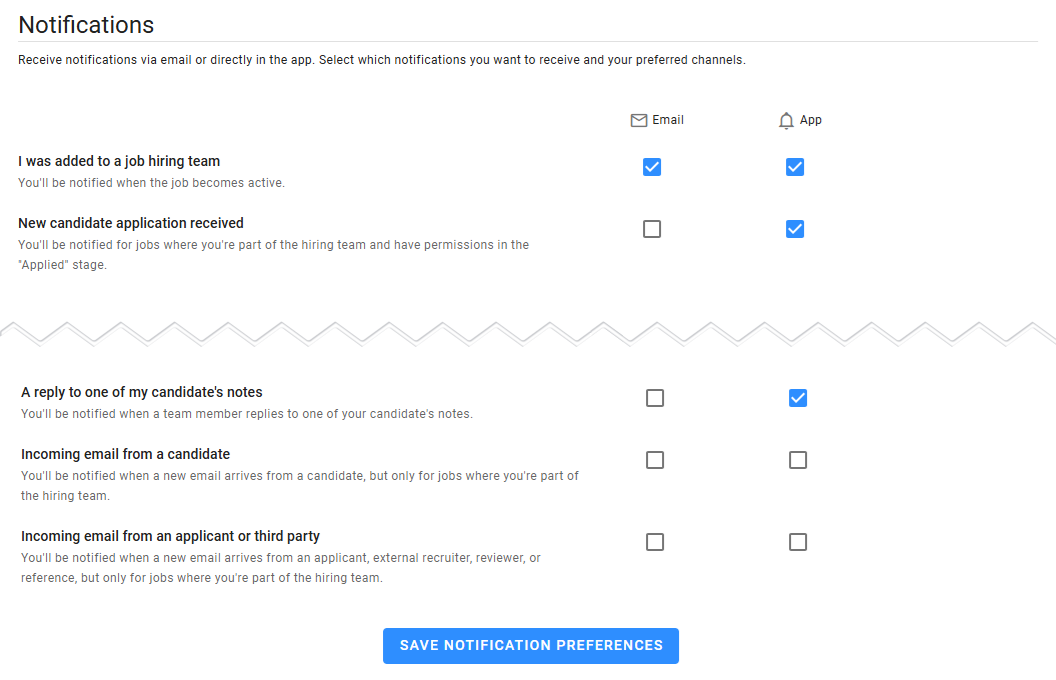
Task: Click "Incoming email from a candidate" label
Action: click(x=126, y=454)
